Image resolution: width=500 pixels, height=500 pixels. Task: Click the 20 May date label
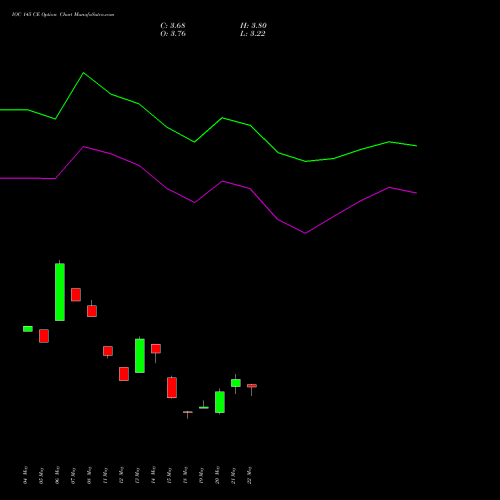pos(218,475)
